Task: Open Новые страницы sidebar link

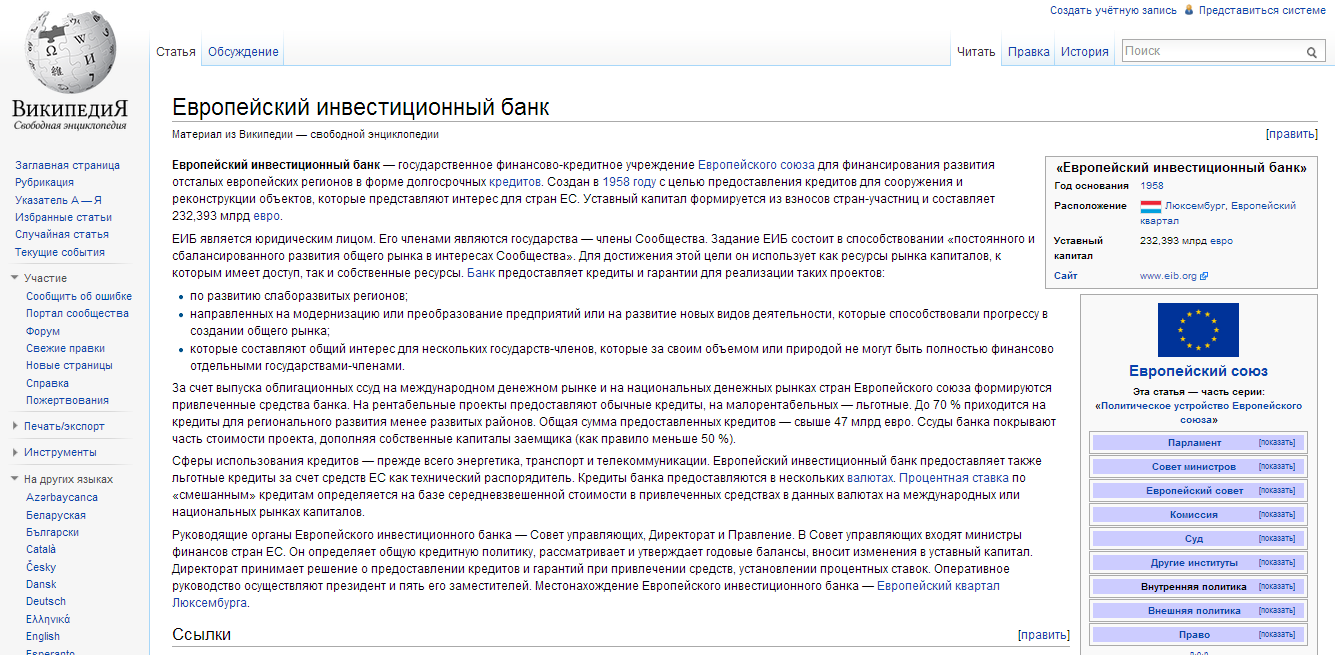Action: pyautogui.click(x=69, y=366)
